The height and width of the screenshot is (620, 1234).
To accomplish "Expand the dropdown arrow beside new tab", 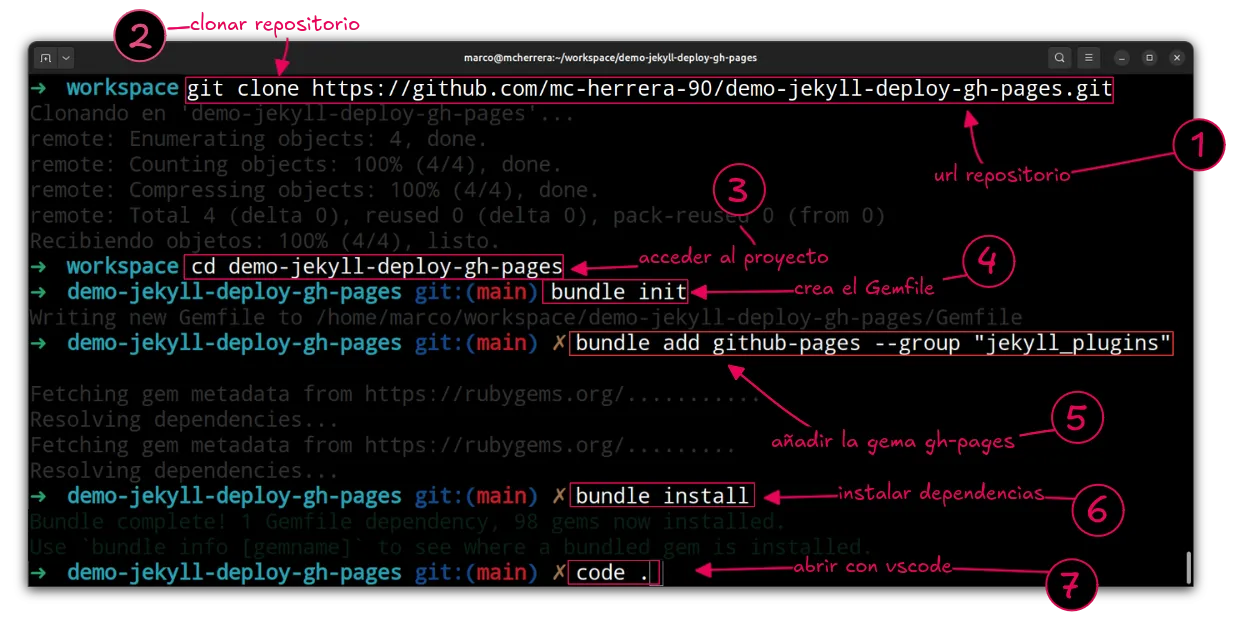I will [66, 57].
